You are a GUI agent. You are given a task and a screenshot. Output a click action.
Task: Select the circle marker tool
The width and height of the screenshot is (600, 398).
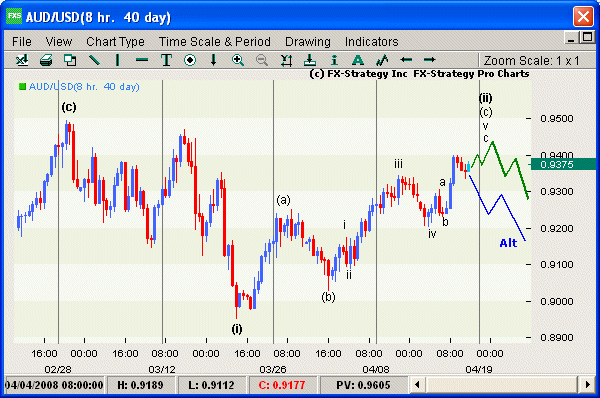190,60
